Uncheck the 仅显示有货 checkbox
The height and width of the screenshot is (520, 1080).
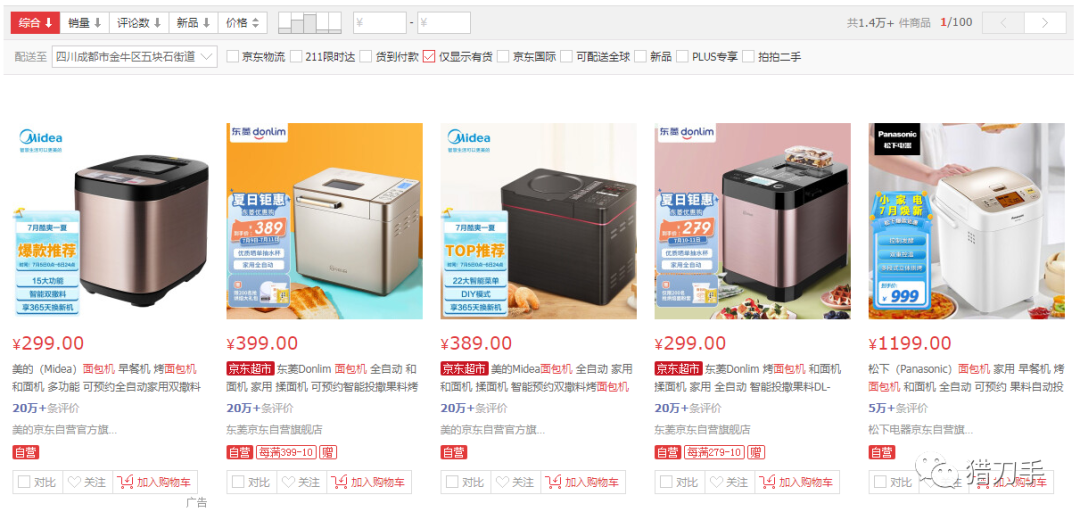click(x=429, y=56)
